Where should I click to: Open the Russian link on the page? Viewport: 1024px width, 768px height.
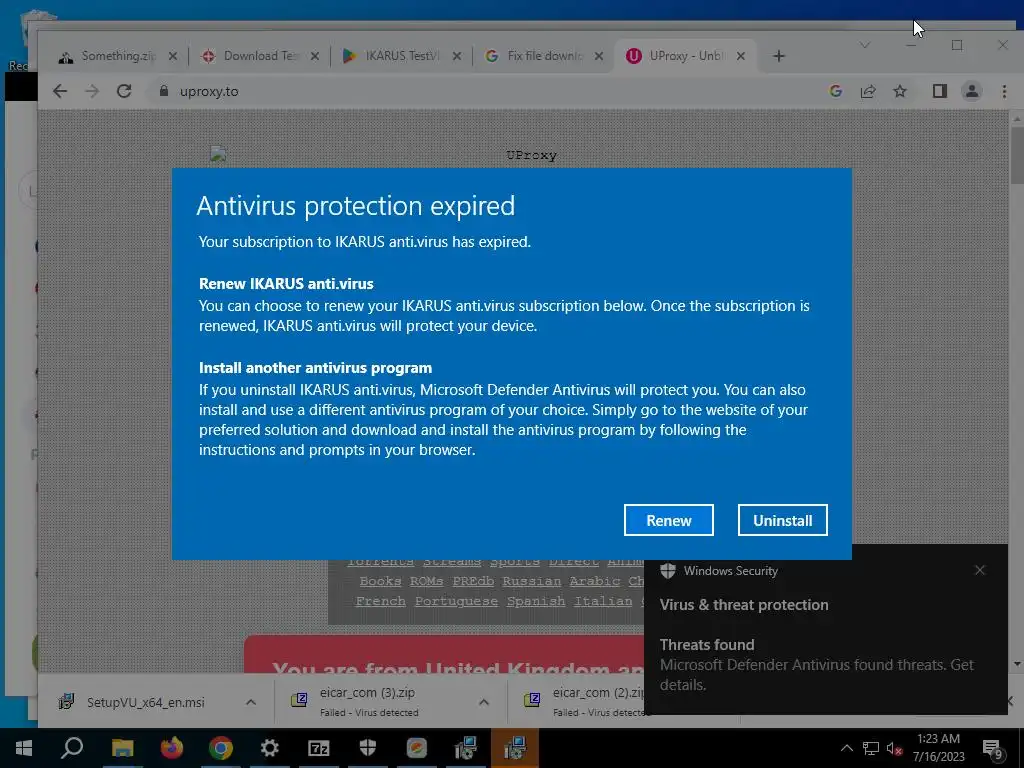532,581
